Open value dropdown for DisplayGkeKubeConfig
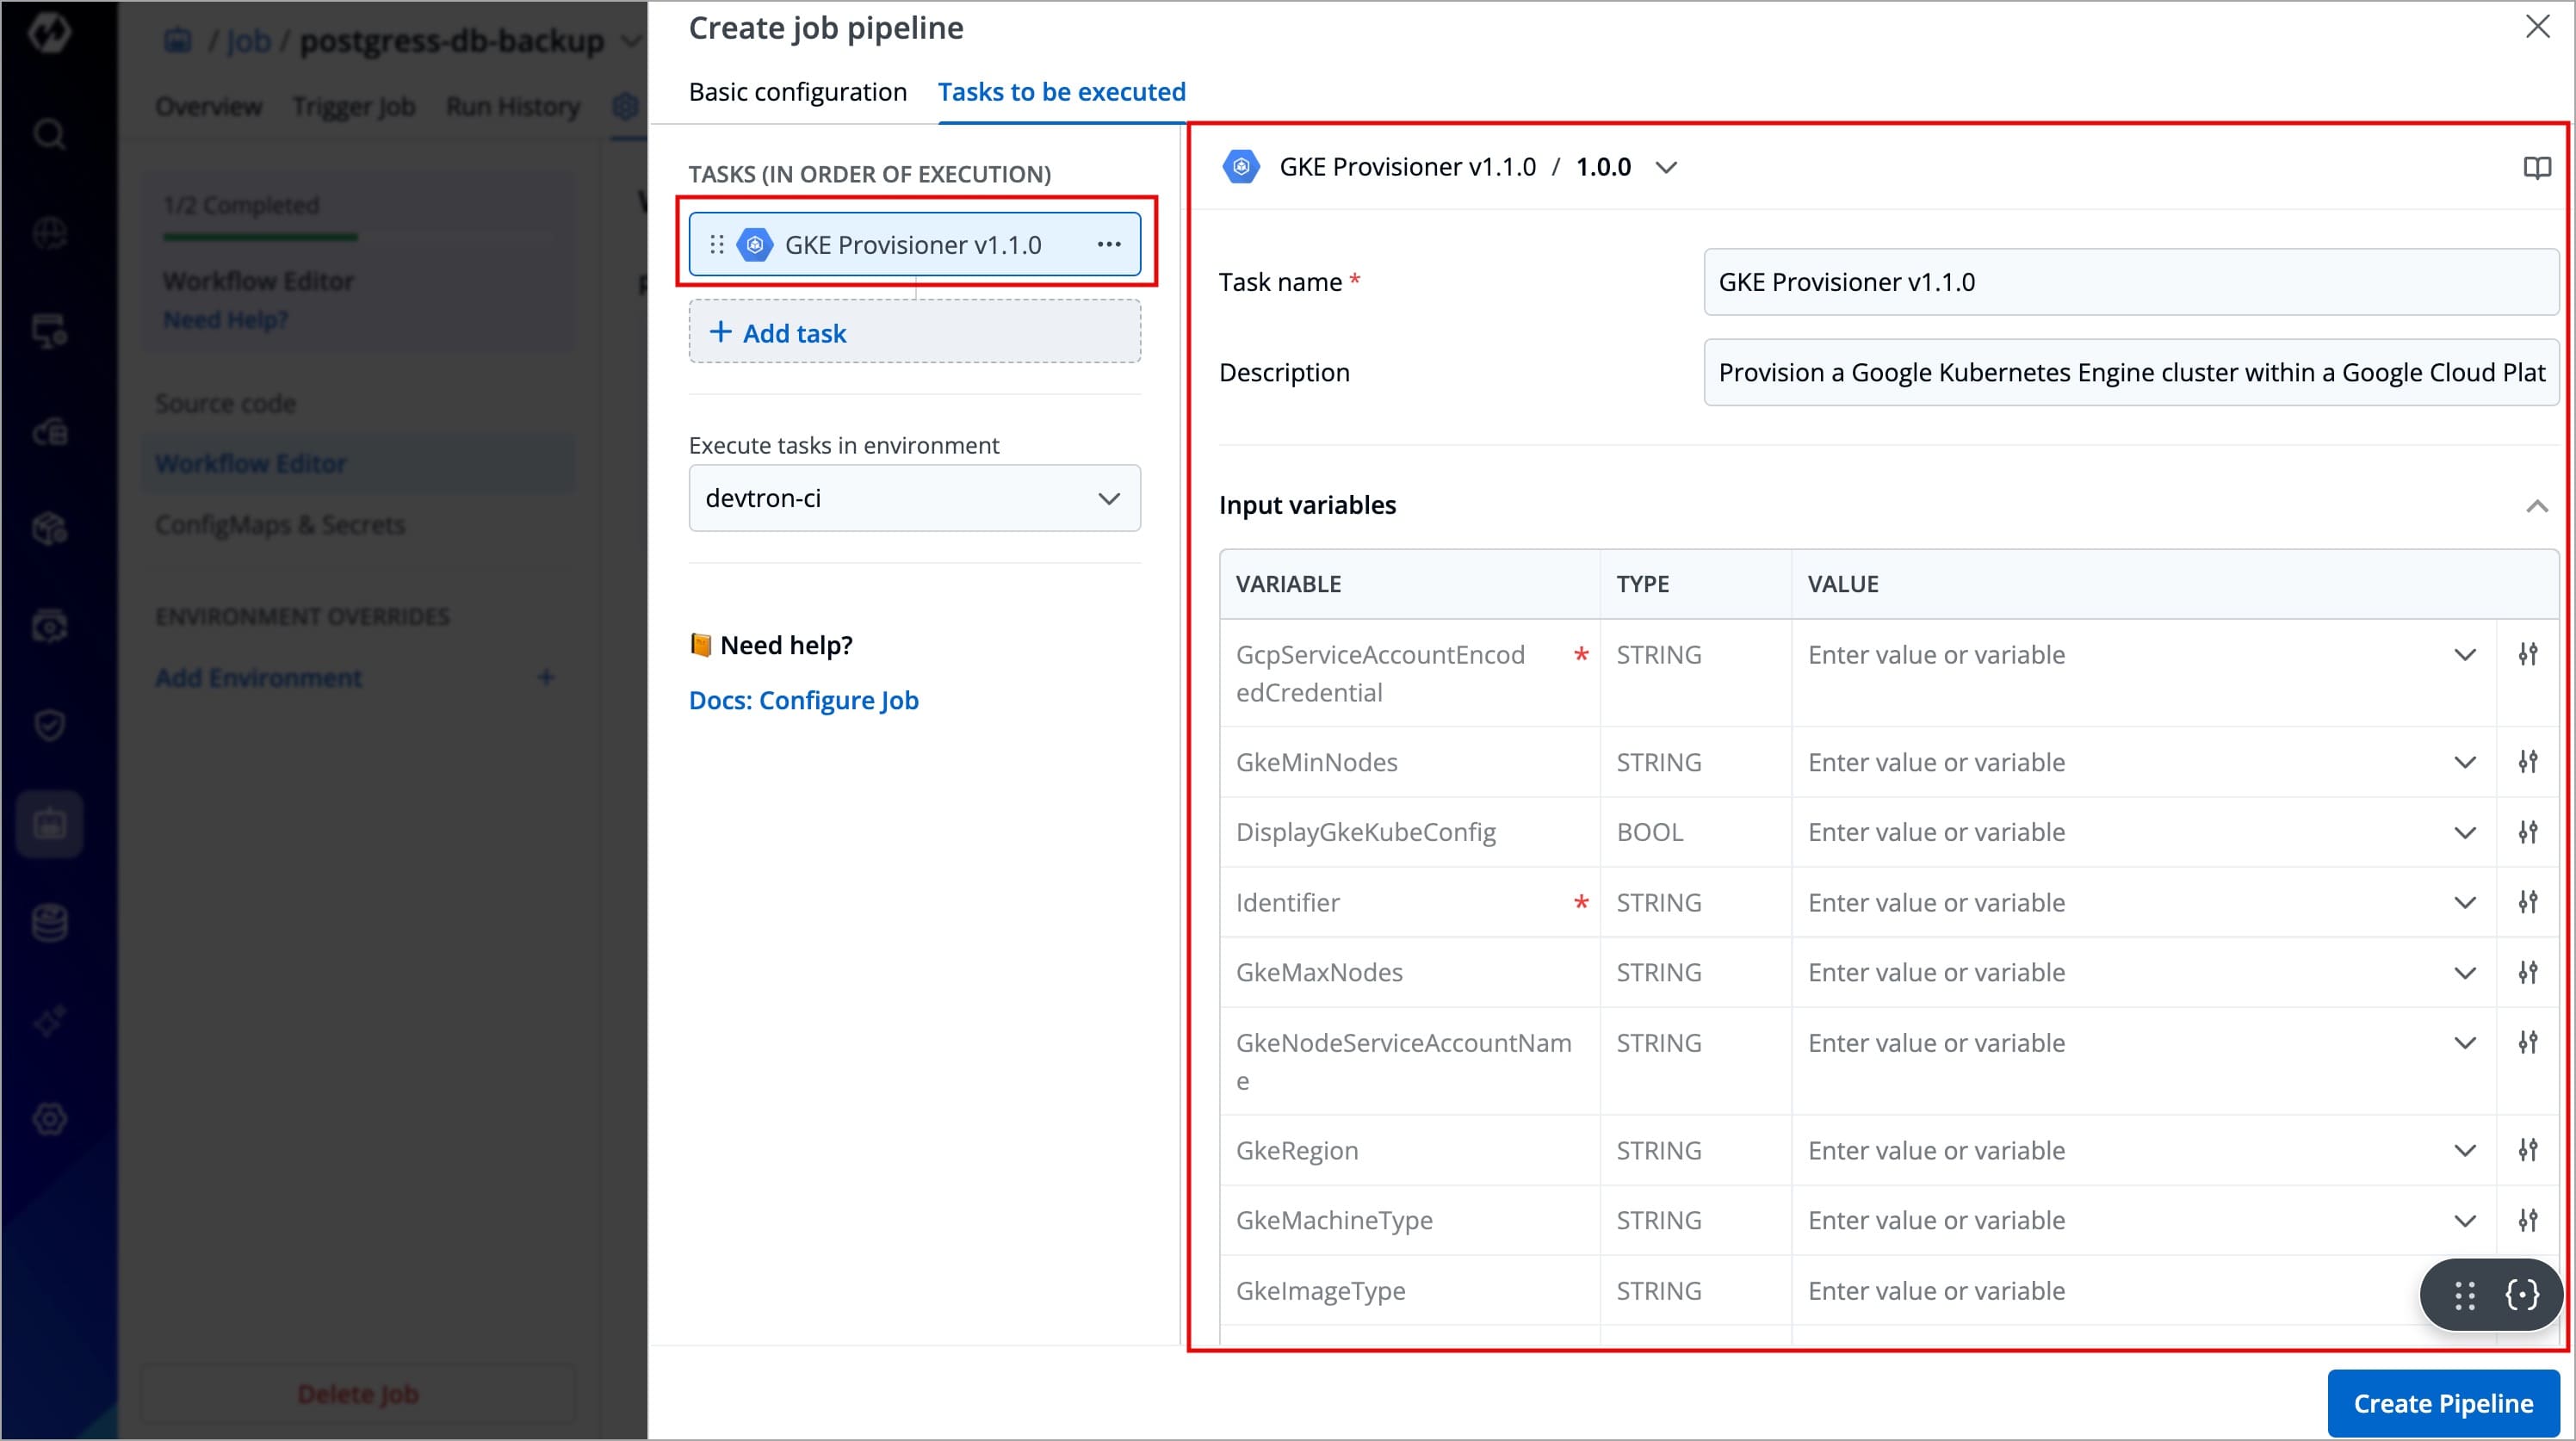Viewport: 2576px width, 1441px height. (x=2464, y=832)
